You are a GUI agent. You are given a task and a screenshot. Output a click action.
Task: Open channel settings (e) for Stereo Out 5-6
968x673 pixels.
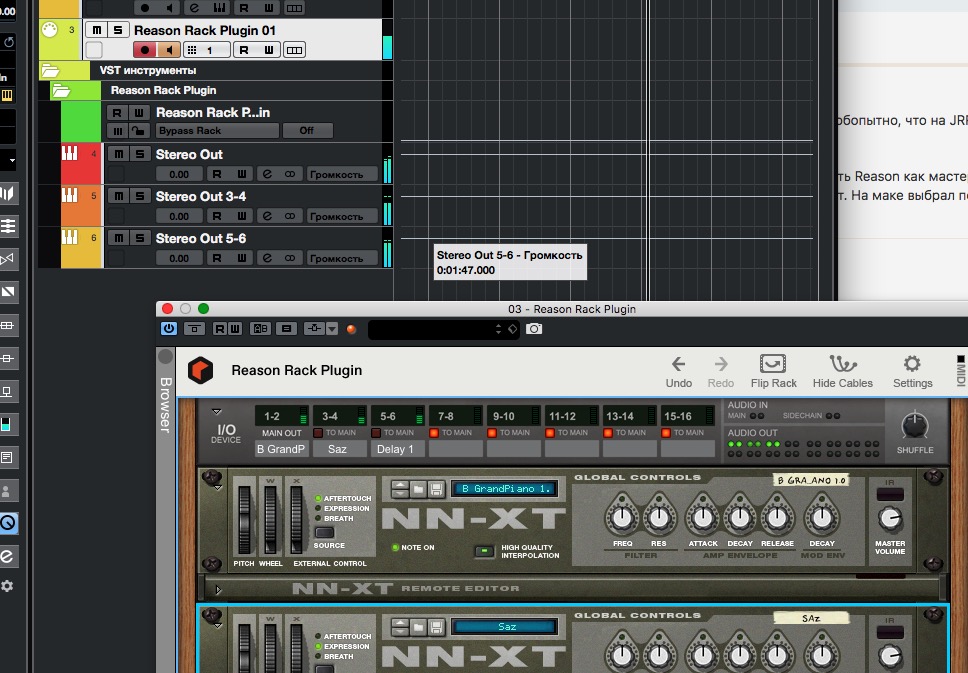click(x=267, y=258)
